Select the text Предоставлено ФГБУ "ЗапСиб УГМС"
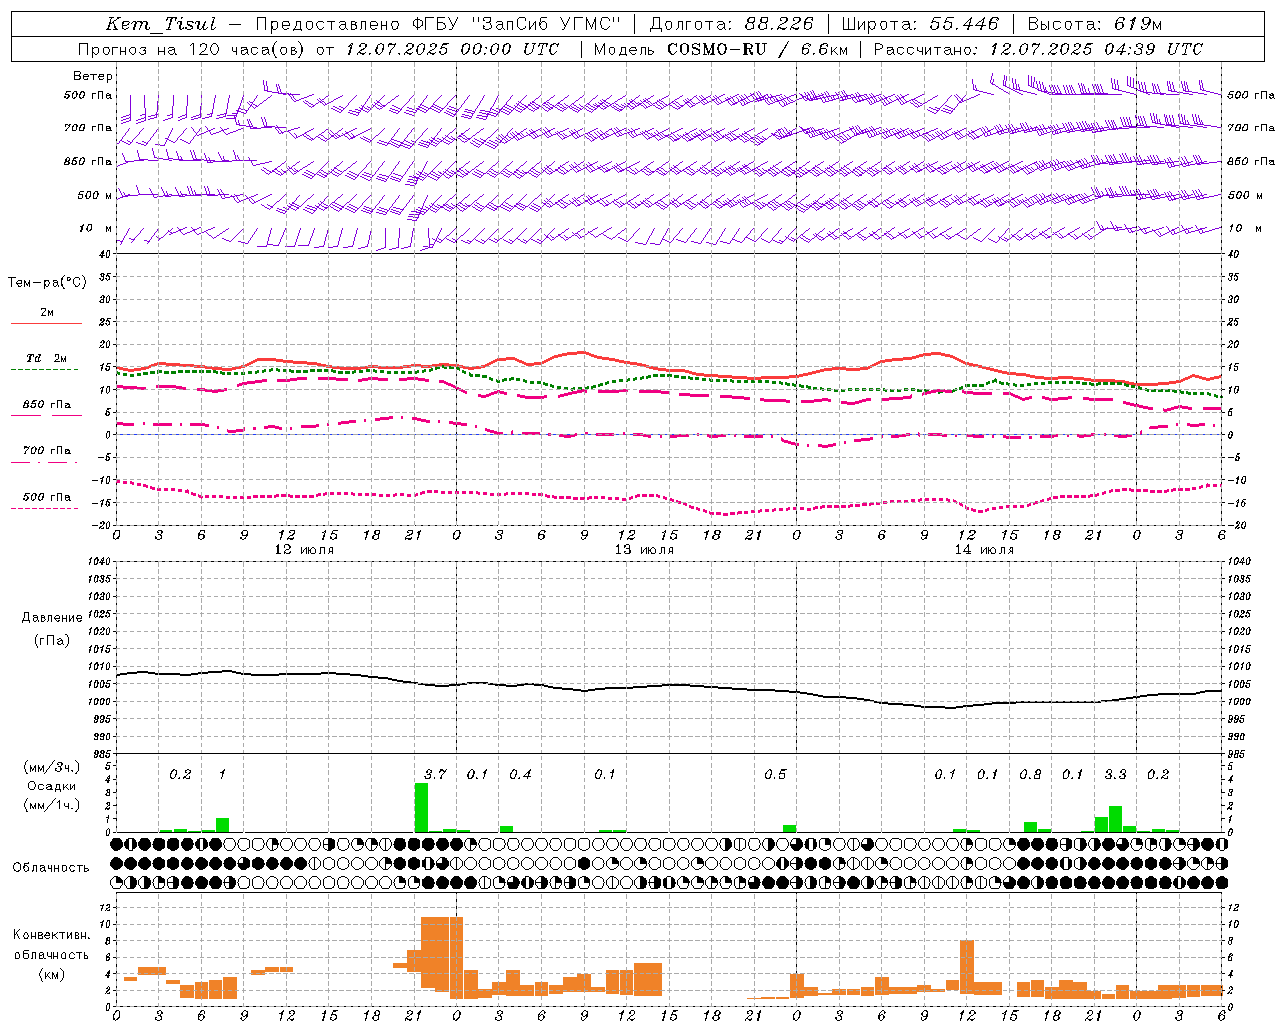The image size is (1280, 1024). pos(438,24)
